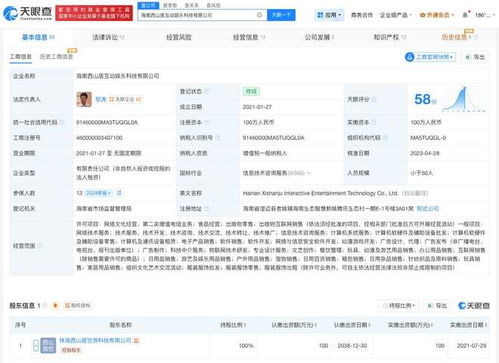The height and width of the screenshot is (363, 499).
Task: Open the legal representative's photo
Action: coord(84,99)
